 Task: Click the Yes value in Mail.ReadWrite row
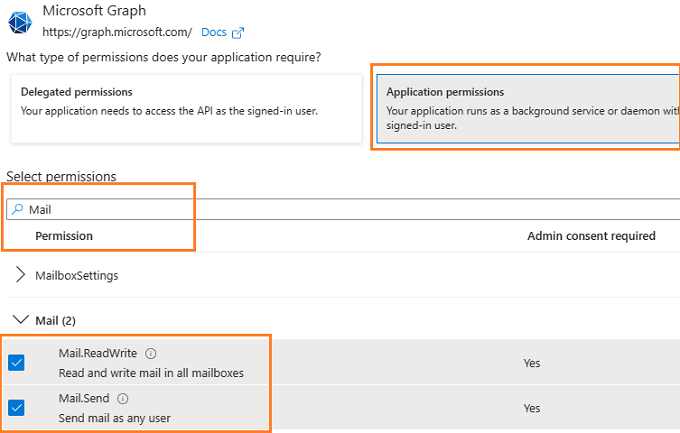pos(532,363)
